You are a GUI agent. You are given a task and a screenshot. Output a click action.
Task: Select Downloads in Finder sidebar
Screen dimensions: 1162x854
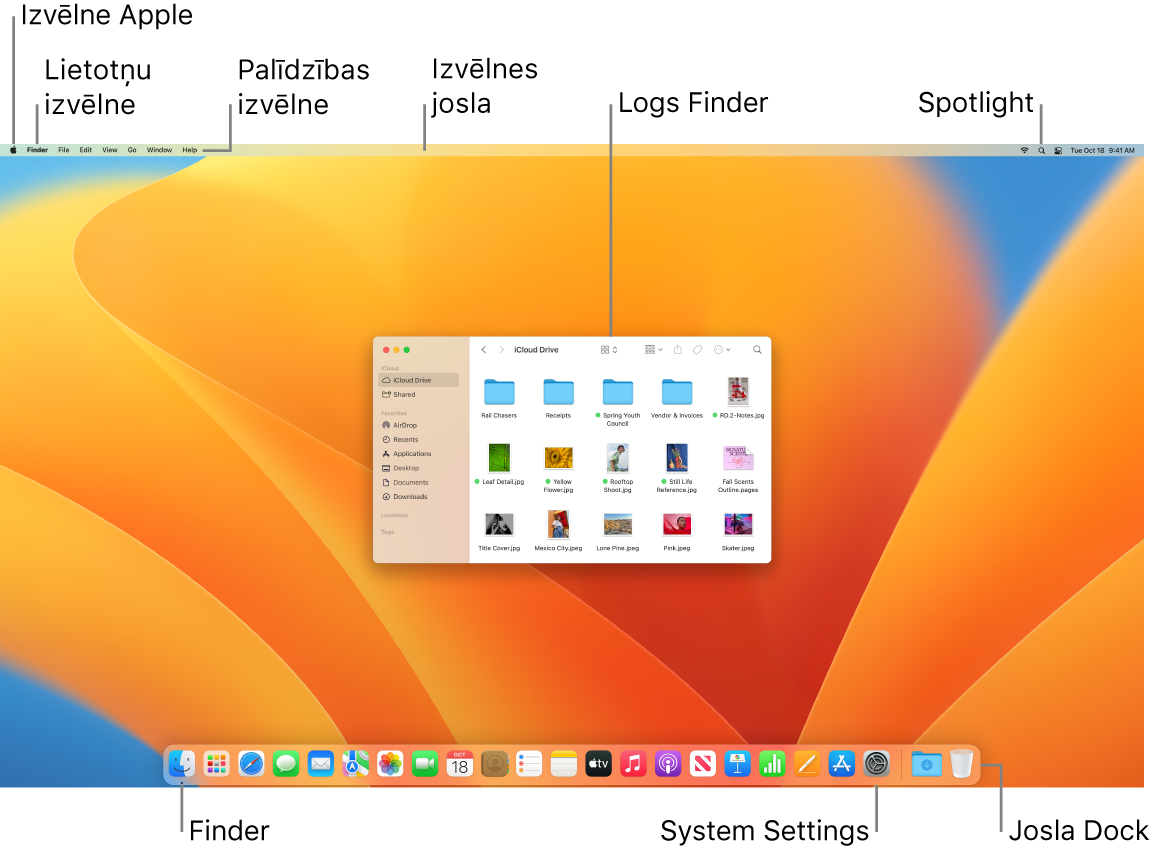(x=418, y=497)
